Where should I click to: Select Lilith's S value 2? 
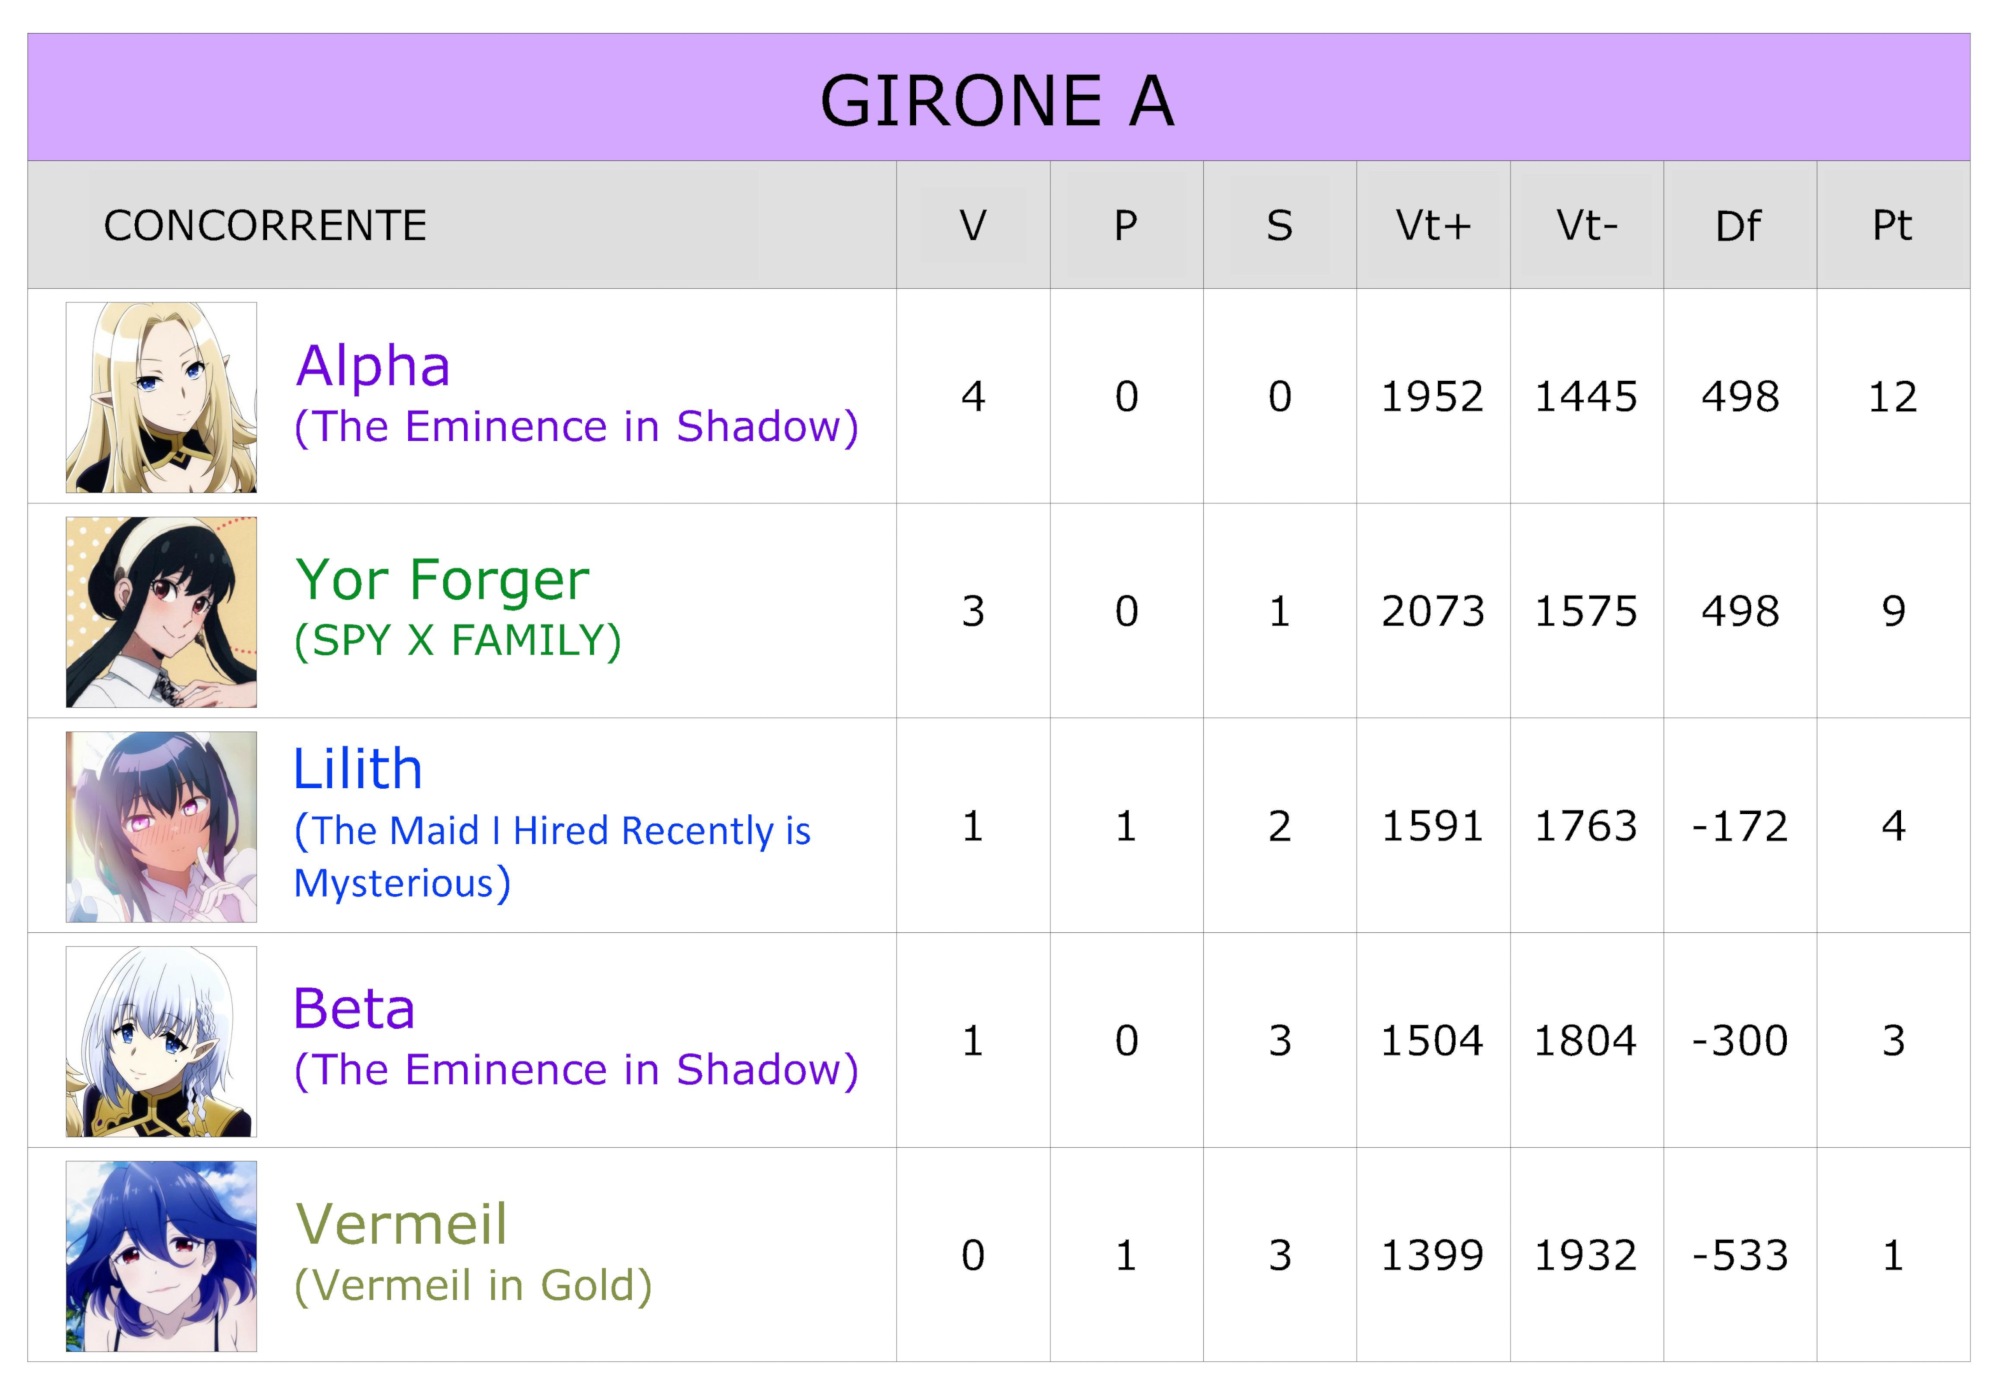click(x=1280, y=826)
